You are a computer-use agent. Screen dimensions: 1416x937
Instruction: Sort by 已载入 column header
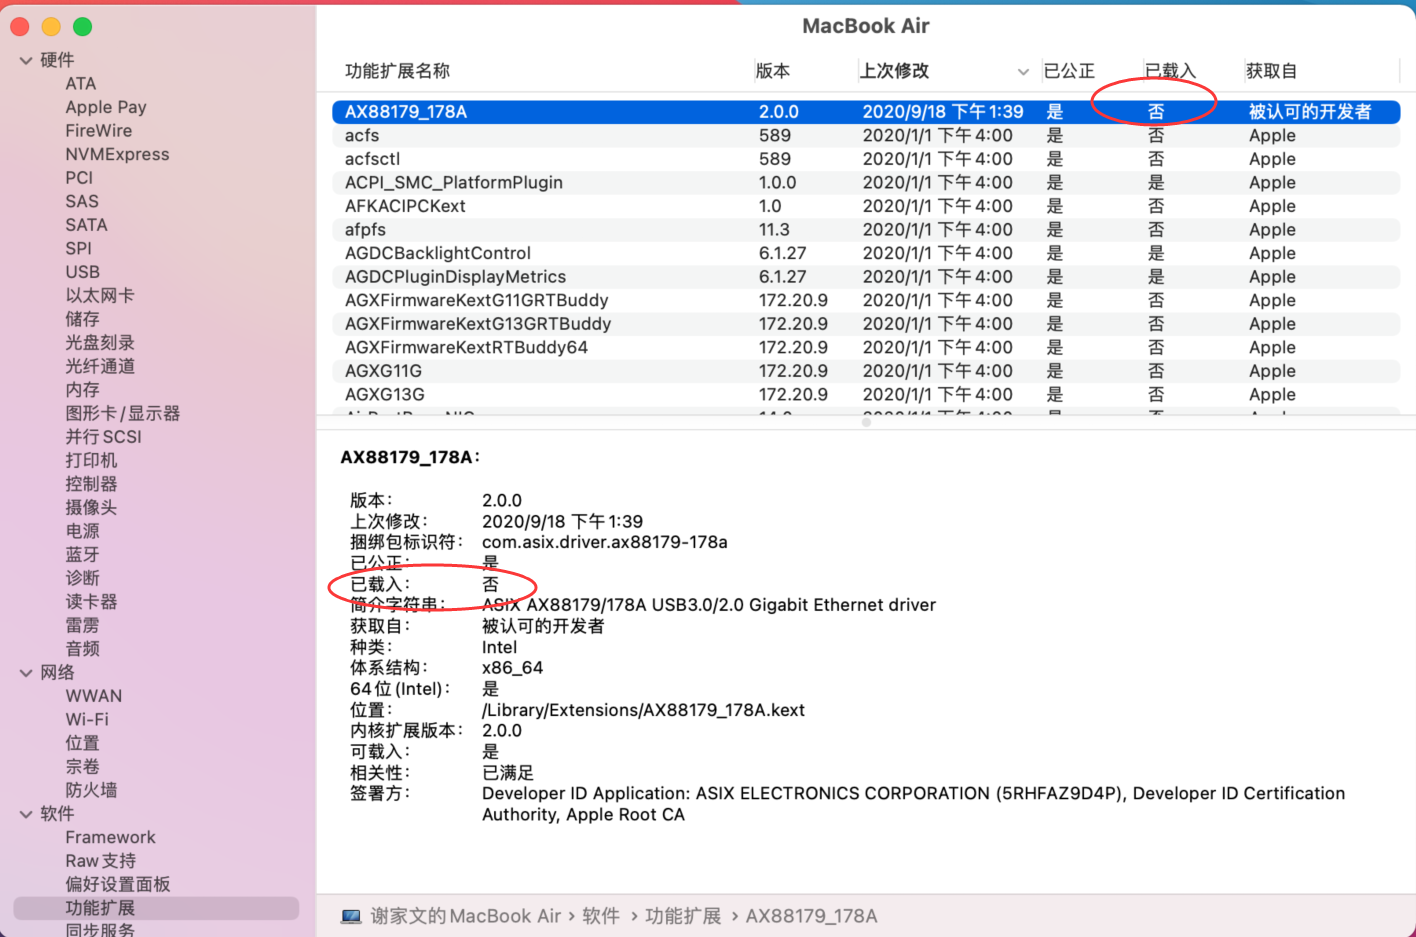1170,71
